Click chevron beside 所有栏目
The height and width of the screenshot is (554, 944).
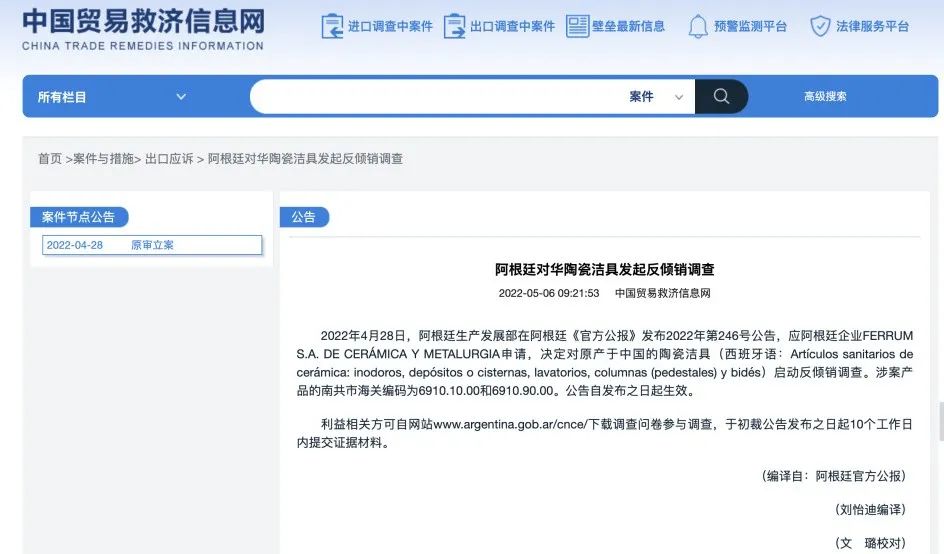181,97
